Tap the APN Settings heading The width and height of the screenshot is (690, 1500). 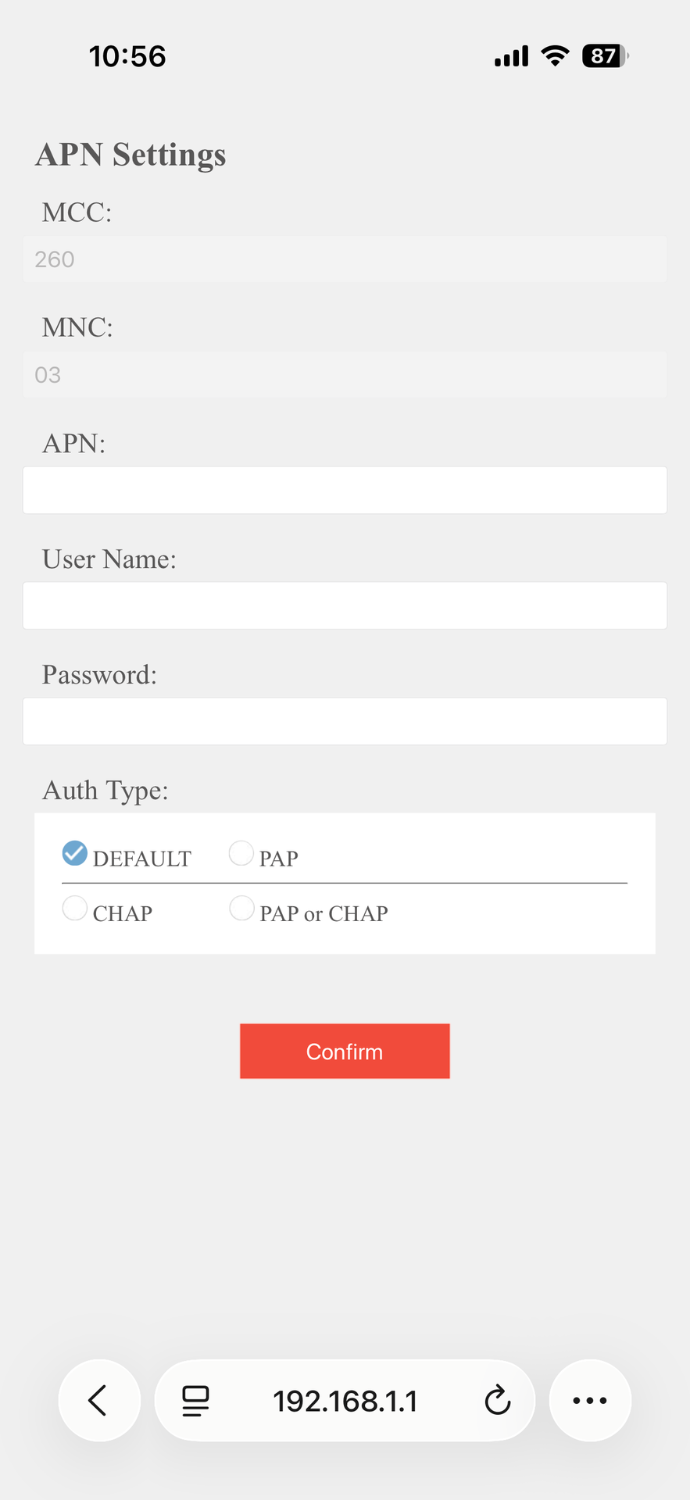click(131, 155)
